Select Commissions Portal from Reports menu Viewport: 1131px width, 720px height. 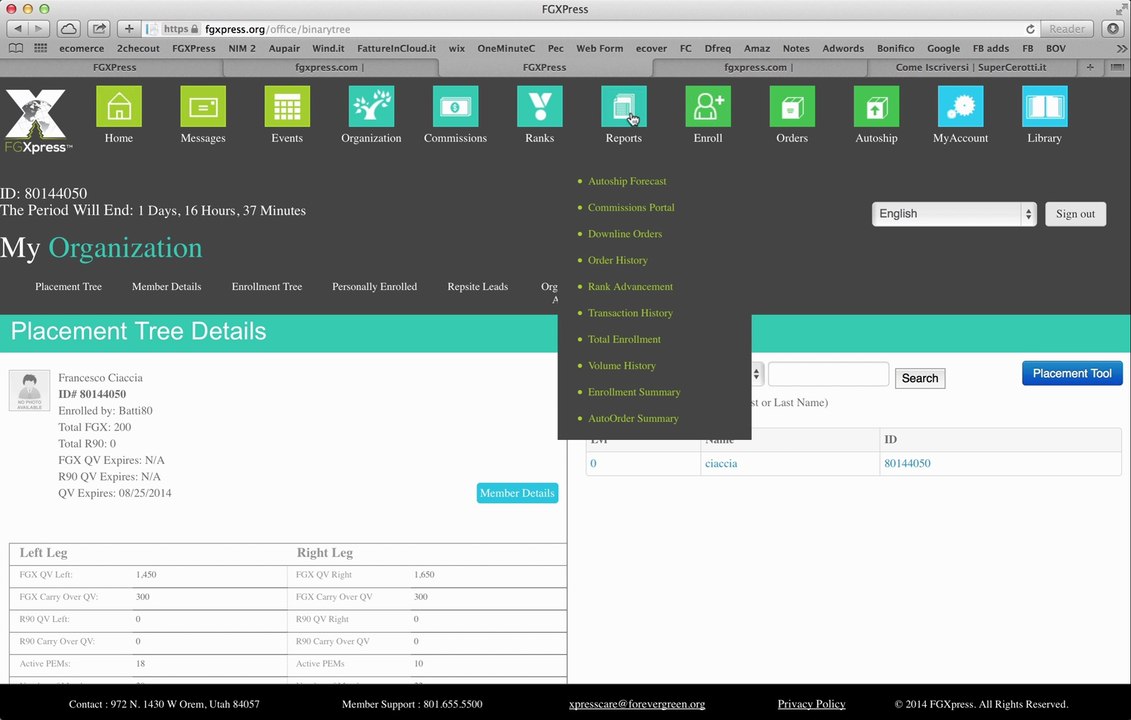(x=631, y=207)
